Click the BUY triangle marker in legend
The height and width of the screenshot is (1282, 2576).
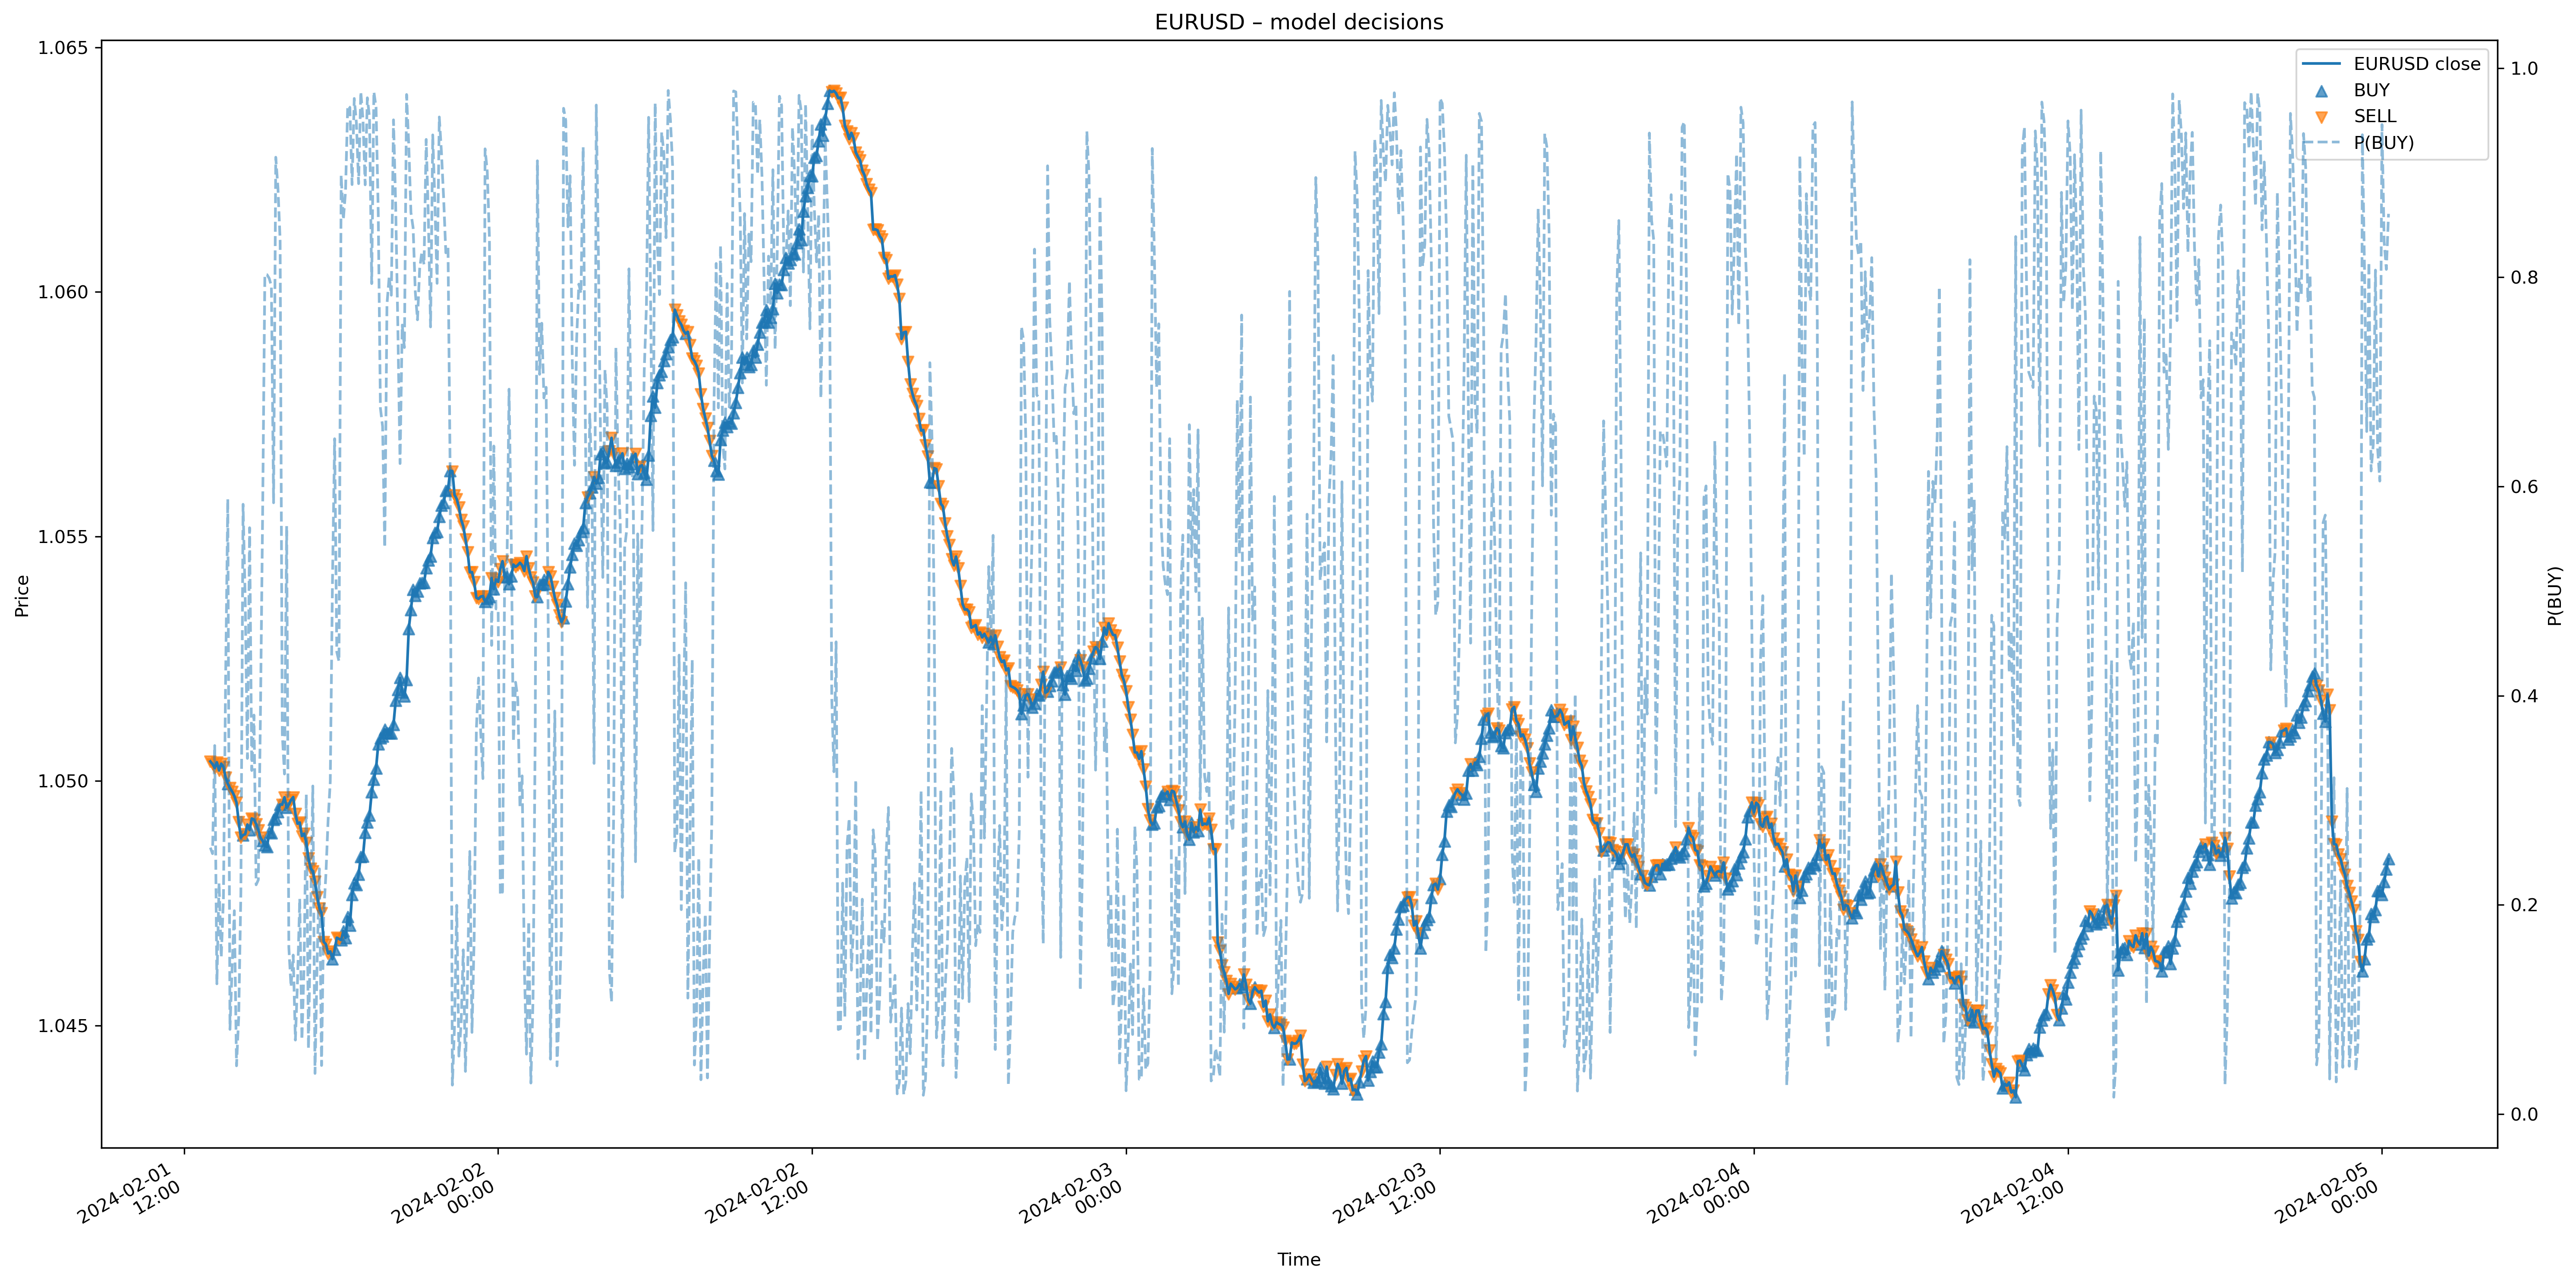point(2321,90)
